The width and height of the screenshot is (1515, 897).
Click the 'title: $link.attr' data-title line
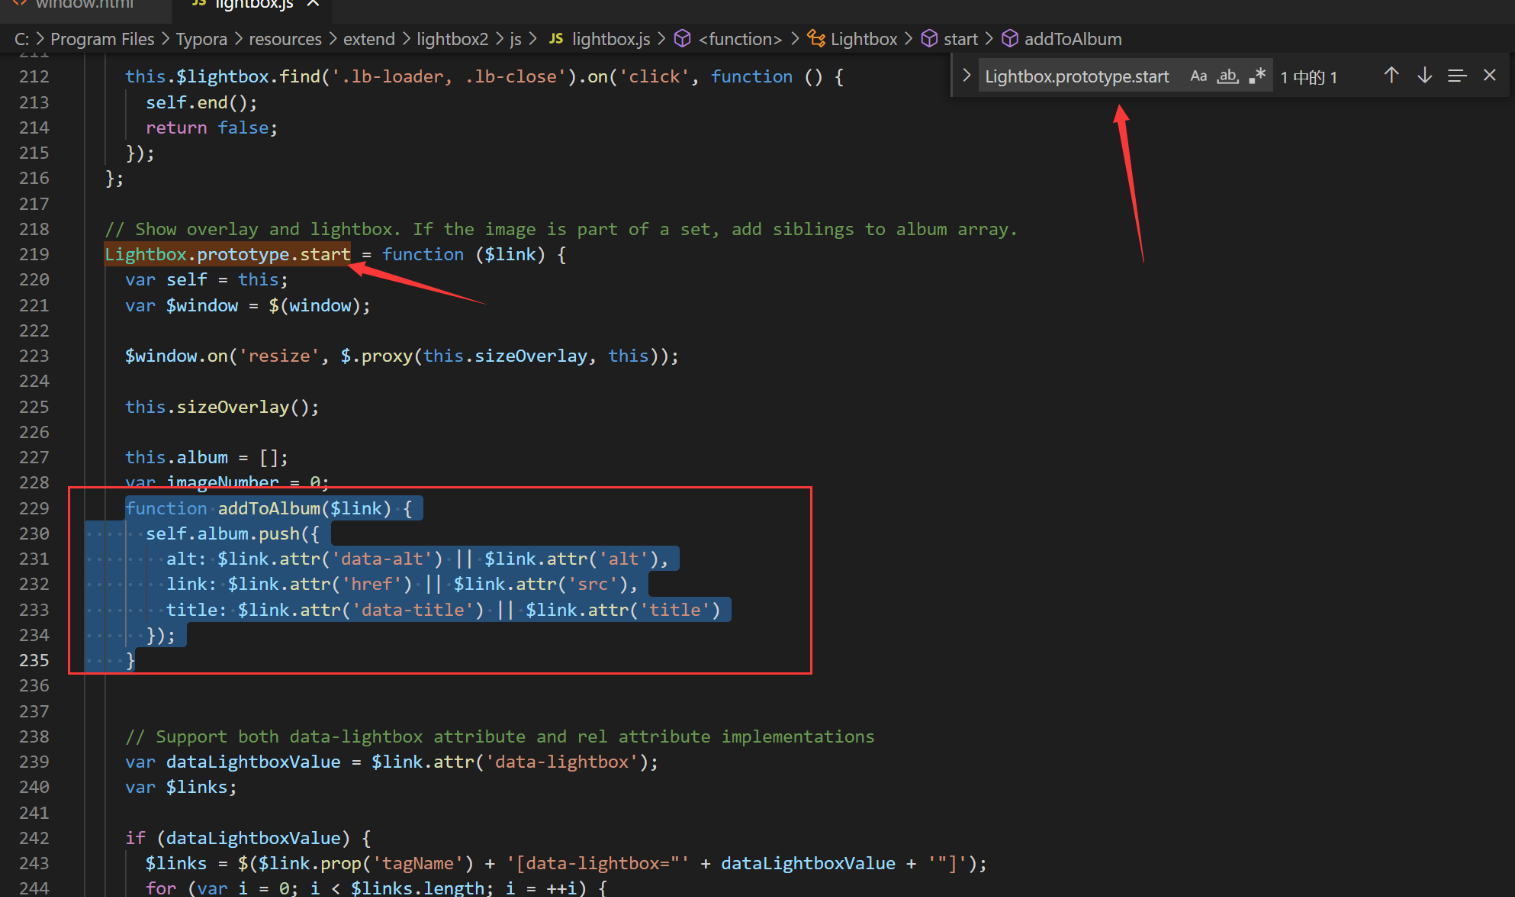pos(443,610)
